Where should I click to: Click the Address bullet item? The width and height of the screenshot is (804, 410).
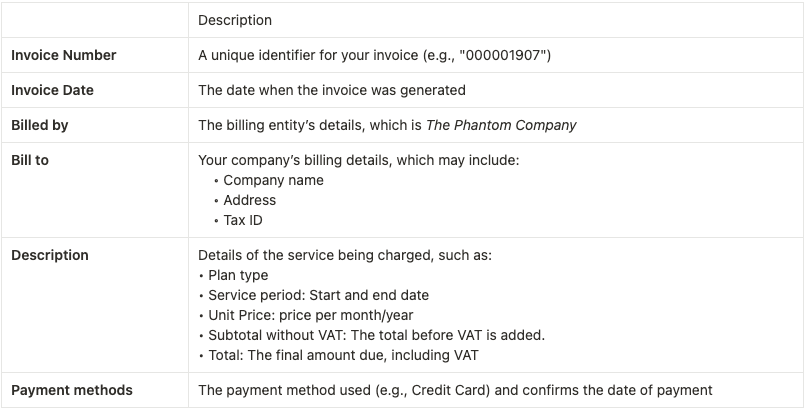pyautogui.click(x=249, y=200)
